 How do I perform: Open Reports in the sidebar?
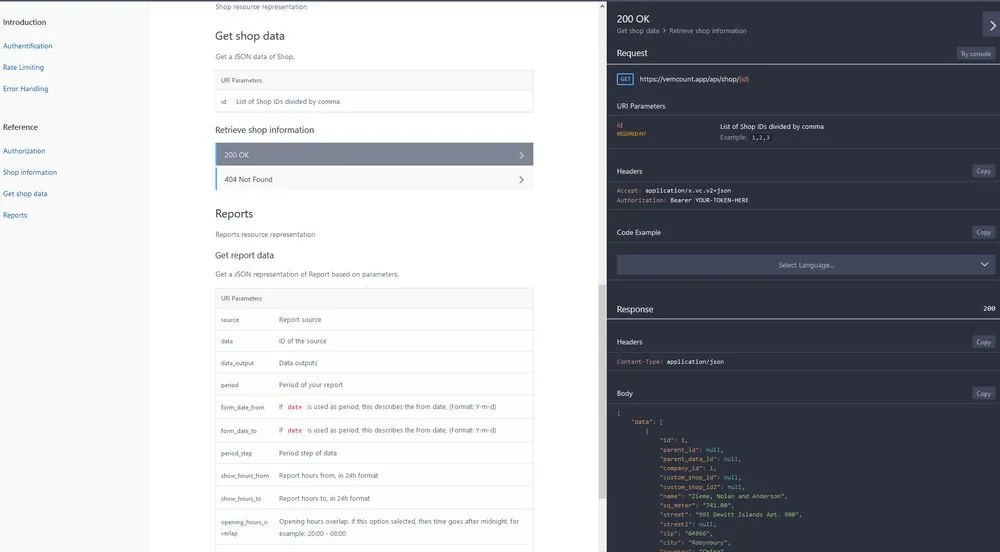click(x=15, y=215)
